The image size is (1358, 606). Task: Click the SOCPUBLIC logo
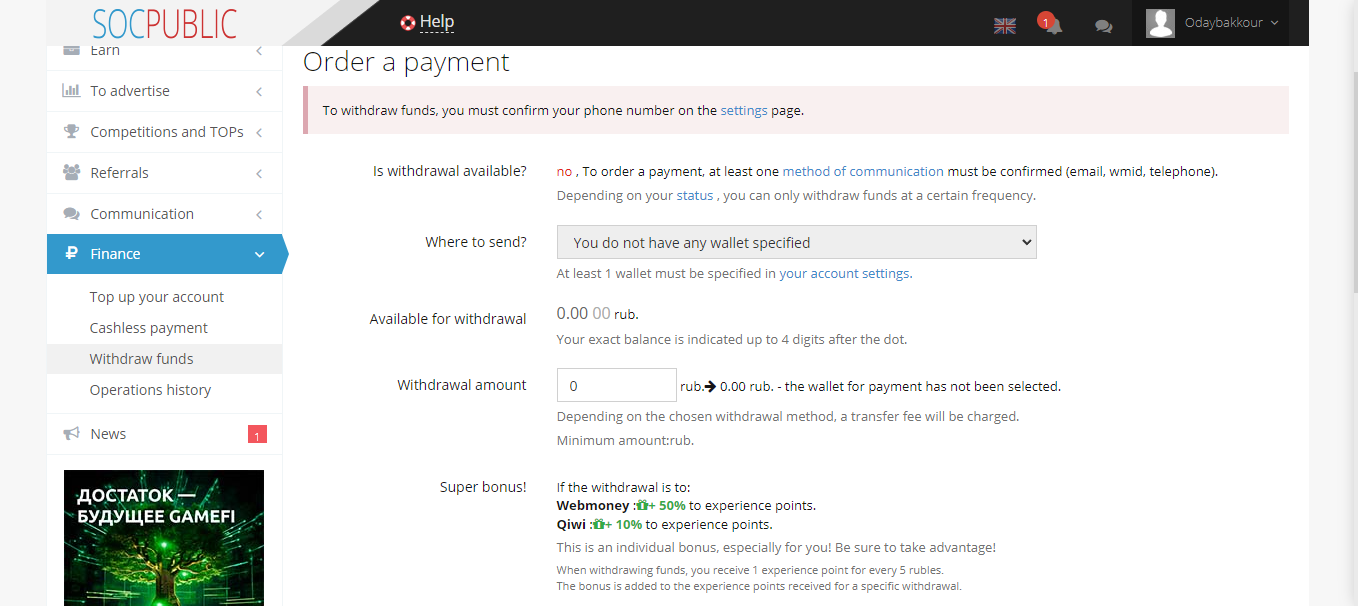coord(165,24)
